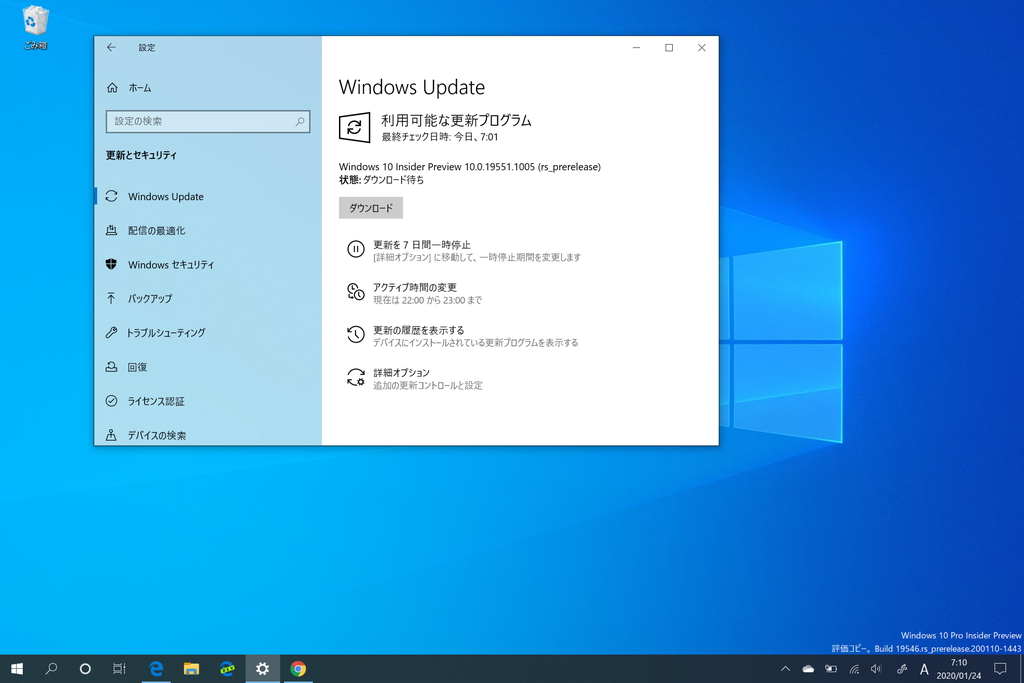Open Google Chrome from the taskbar
Image resolution: width=1024 pixels, height=683 pixels.
point(297,669)
